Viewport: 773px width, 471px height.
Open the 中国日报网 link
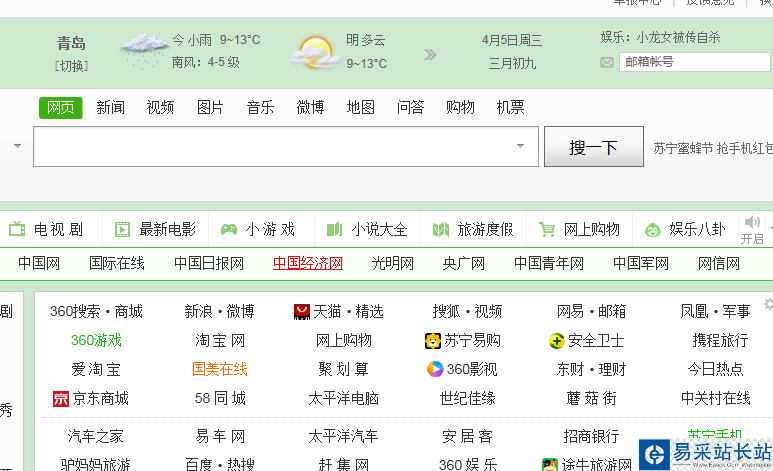209,263
